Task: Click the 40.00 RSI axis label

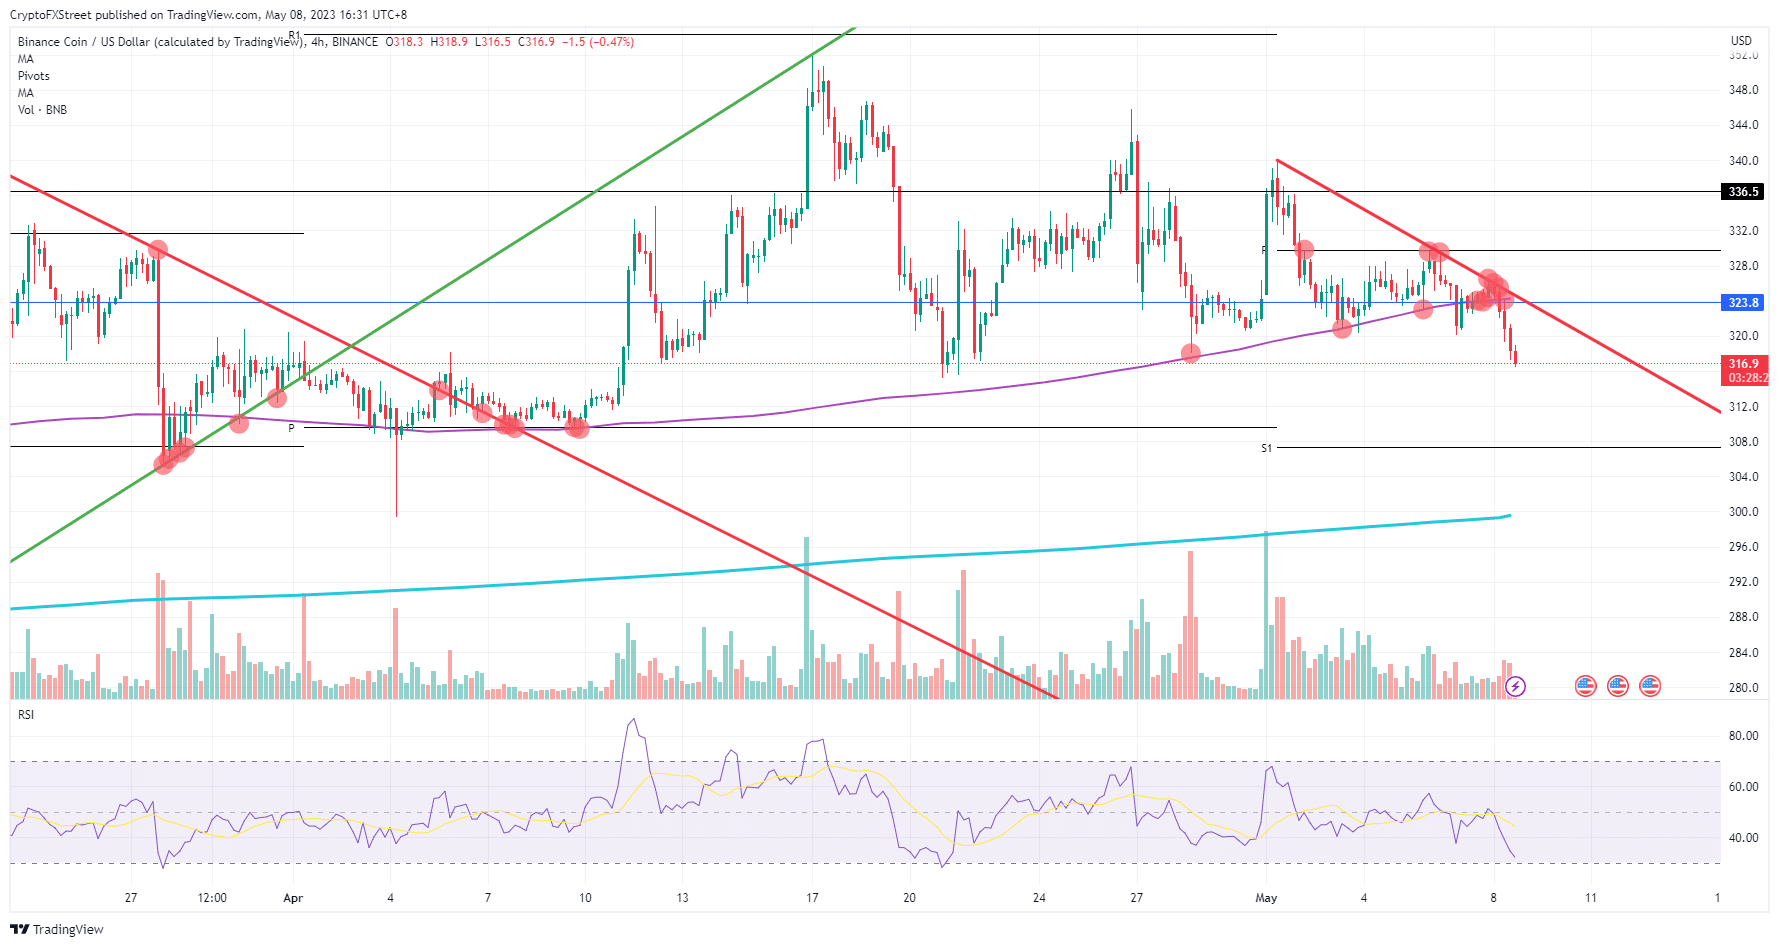Action: [x=1743, y=838]
